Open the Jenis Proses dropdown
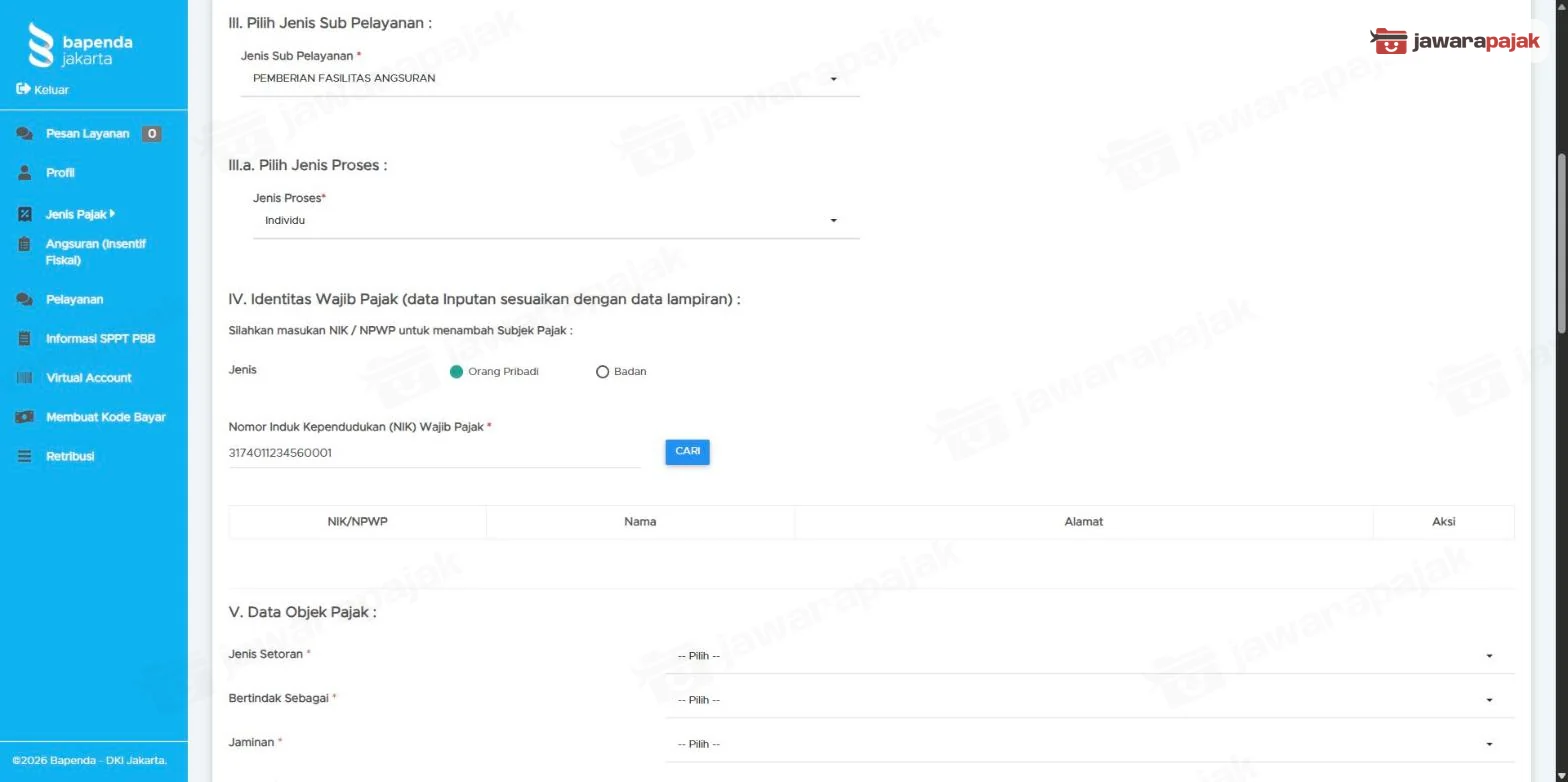This screenshot has height=782, width=1568. pos(556,220)
